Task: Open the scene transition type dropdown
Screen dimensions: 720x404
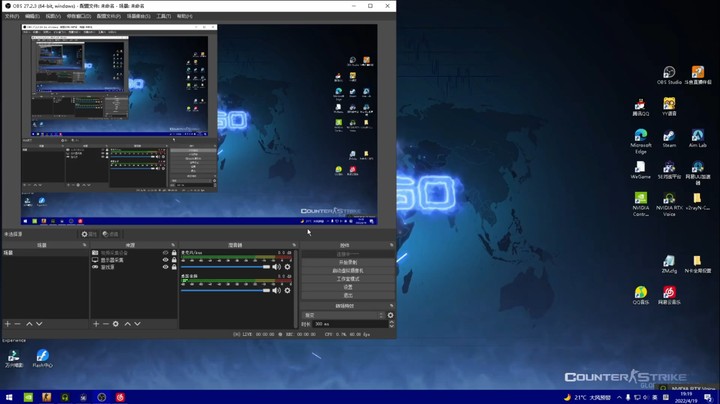Action: pos(343,315)
